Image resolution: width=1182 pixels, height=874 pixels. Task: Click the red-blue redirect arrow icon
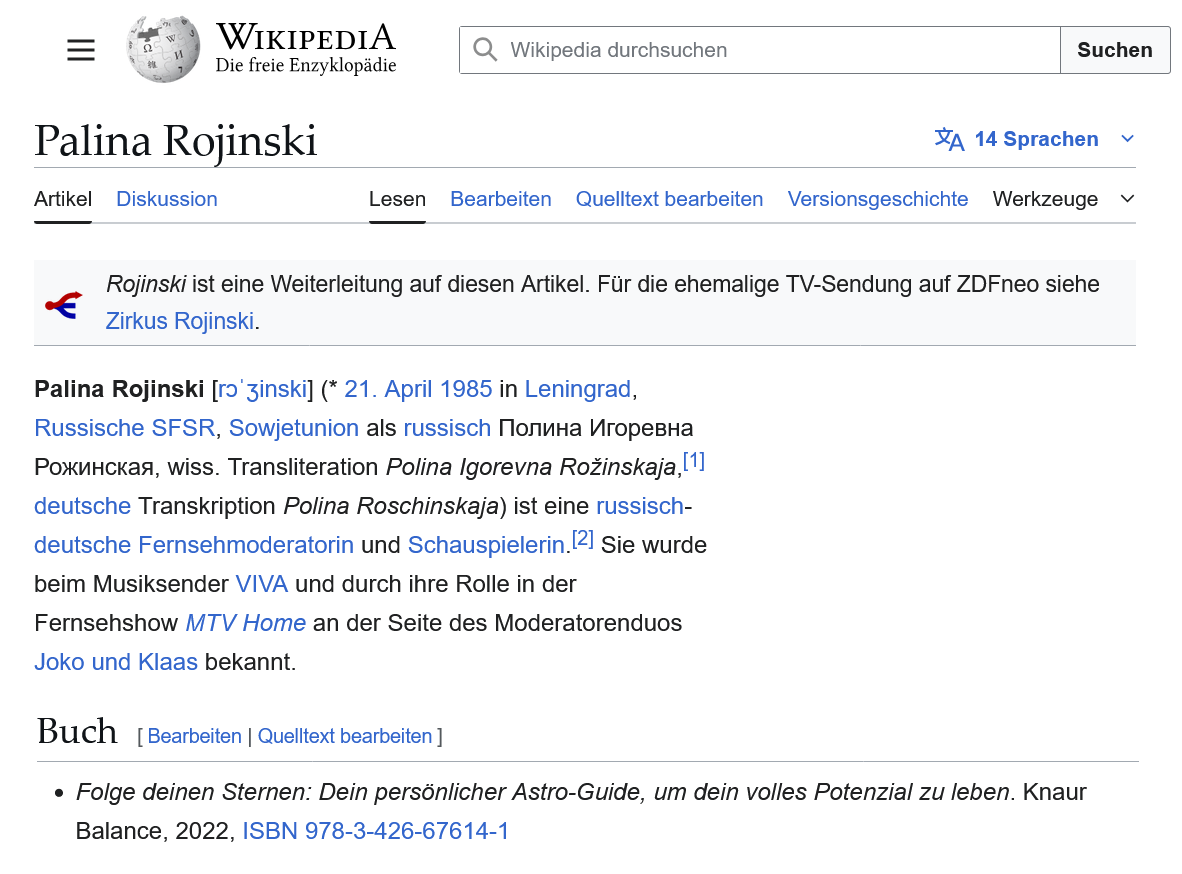64,305
